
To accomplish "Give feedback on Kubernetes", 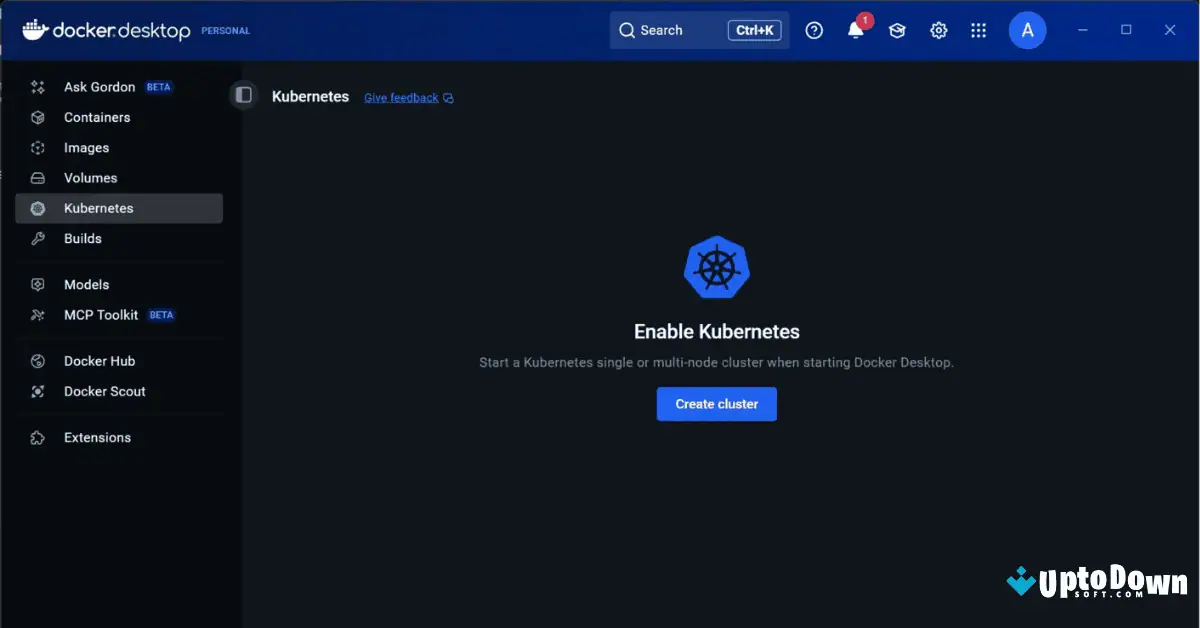I will pos(400,97).
